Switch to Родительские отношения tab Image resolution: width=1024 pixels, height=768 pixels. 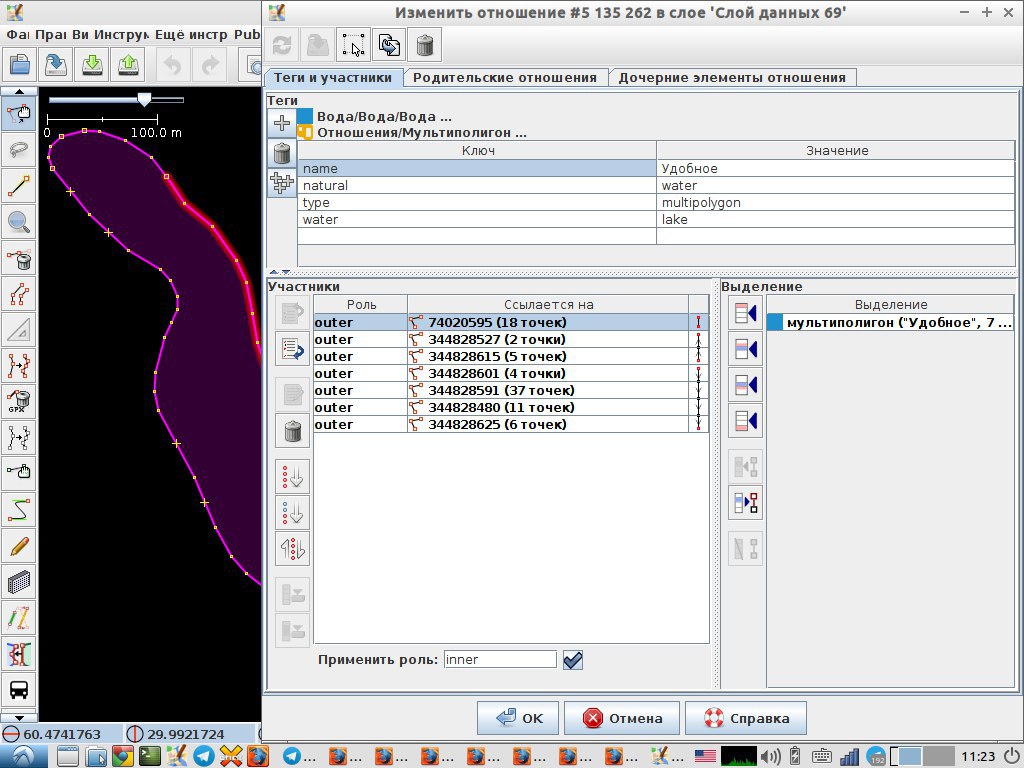click(x=505, y=78)
